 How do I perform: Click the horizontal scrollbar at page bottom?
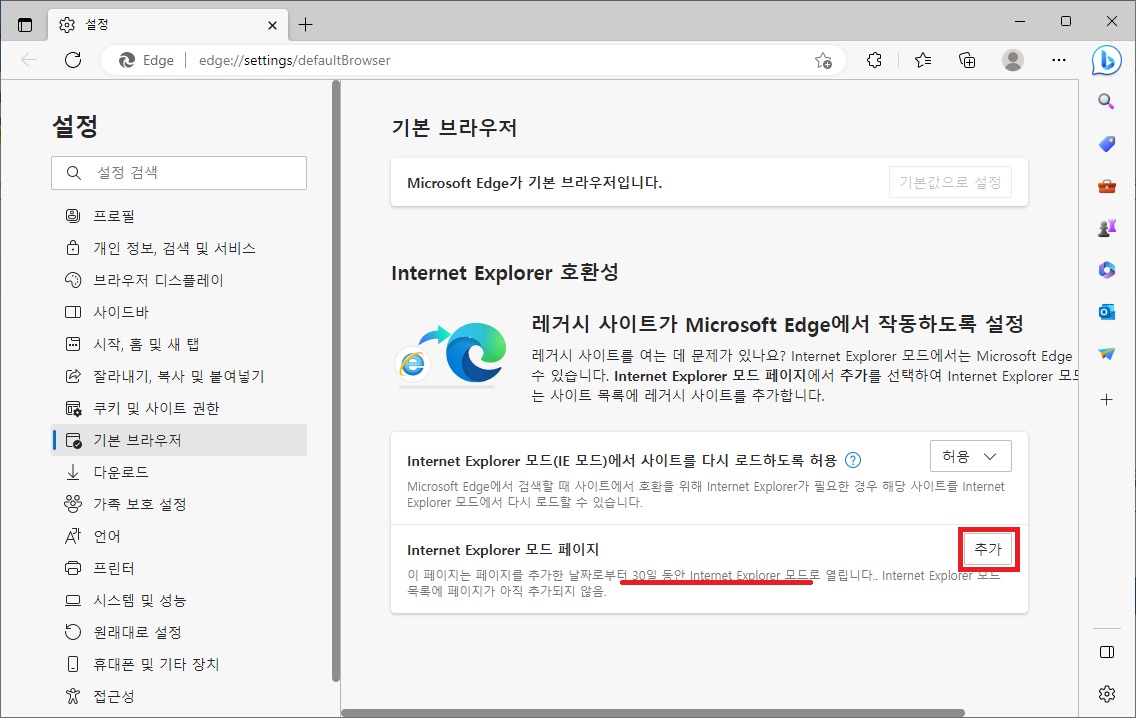pos(653,713)
